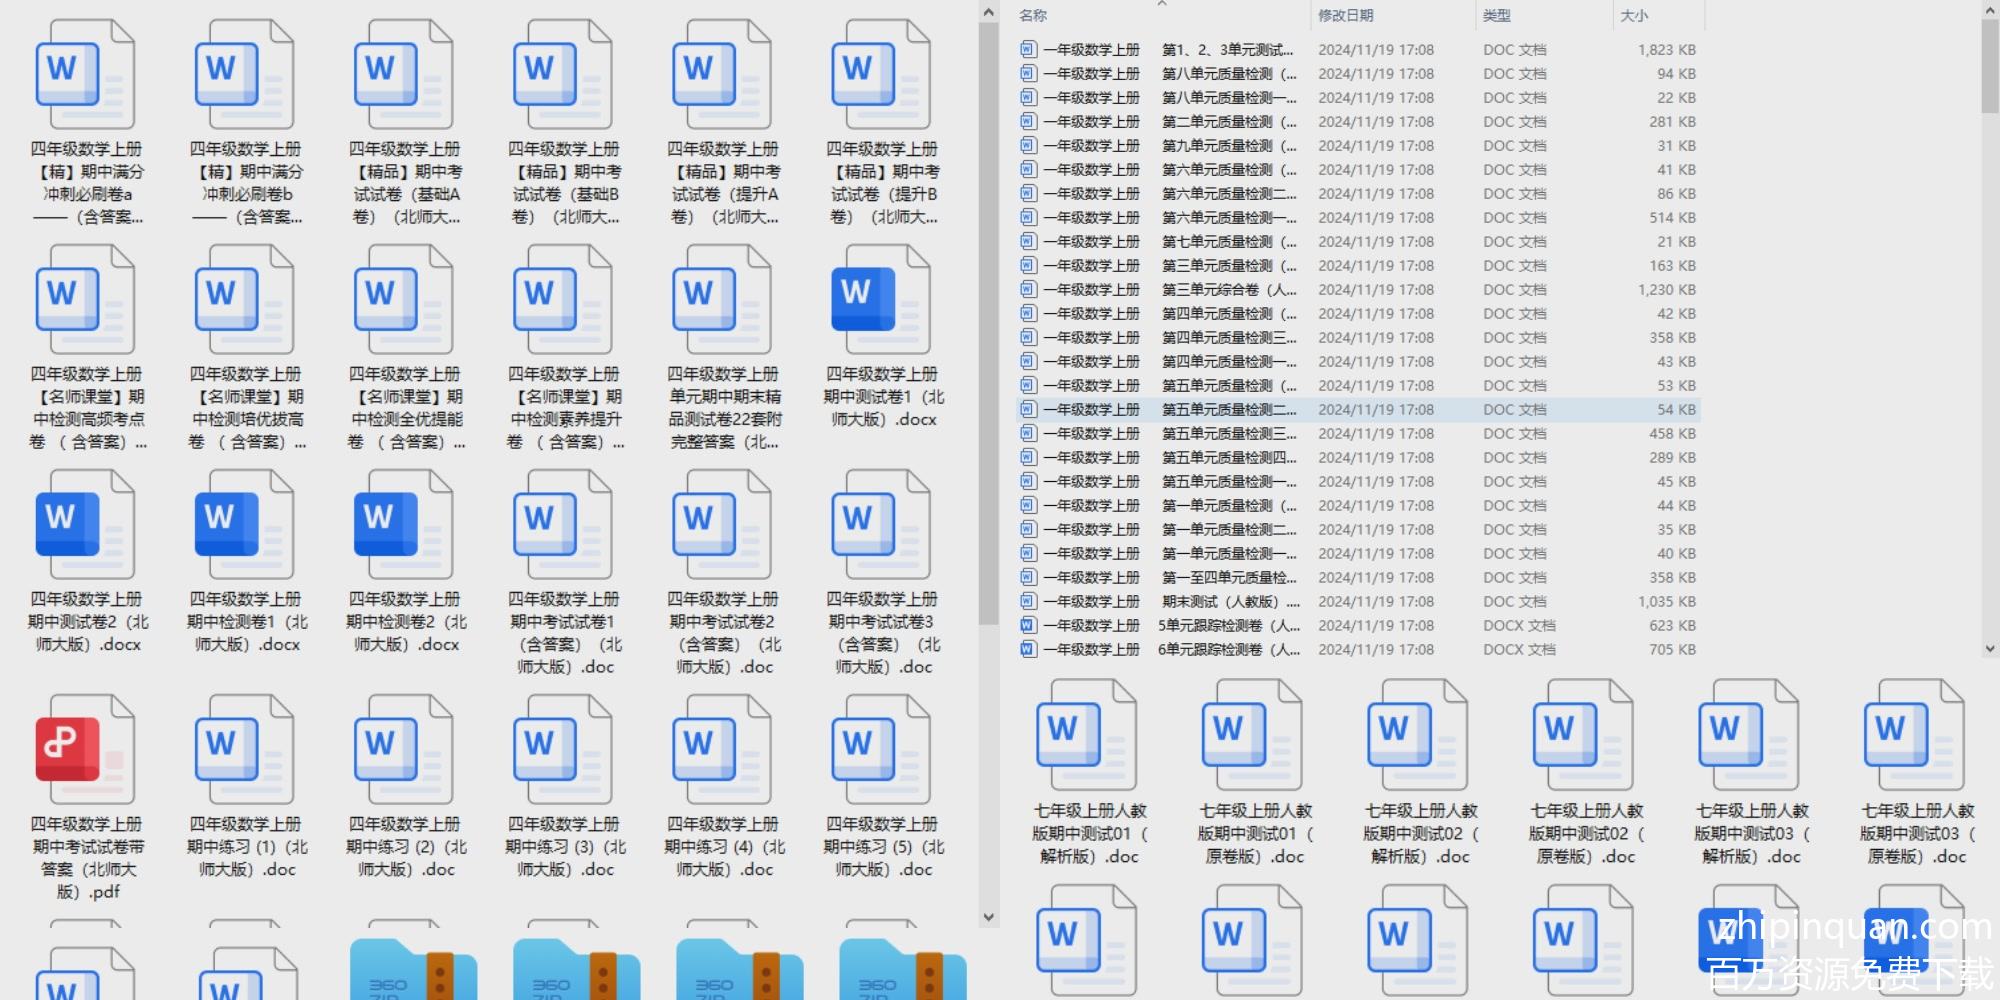Open 四年级数学上册期中测试卷1 (北师大版).docx file icon
Screen dimensions: 2000x1000
click(x=880, y=299)
